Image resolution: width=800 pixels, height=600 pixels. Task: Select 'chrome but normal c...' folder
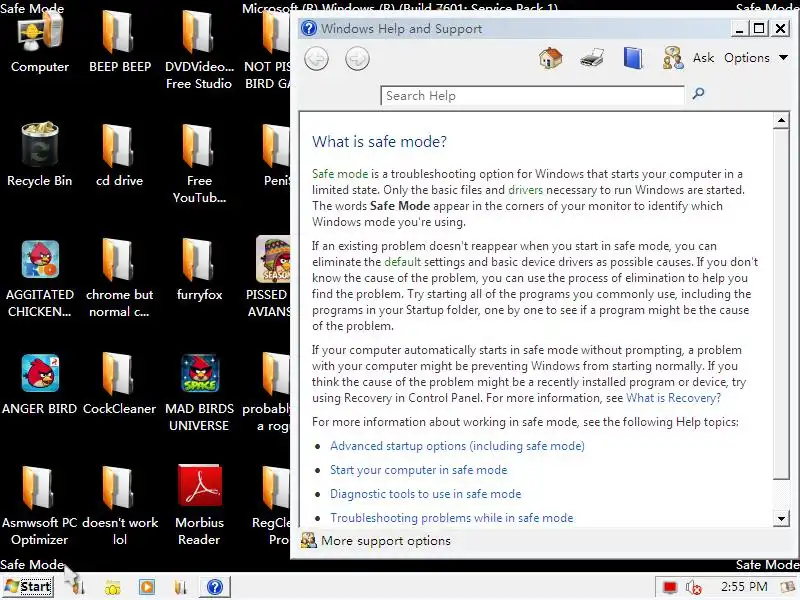click(x=119, y=279)
